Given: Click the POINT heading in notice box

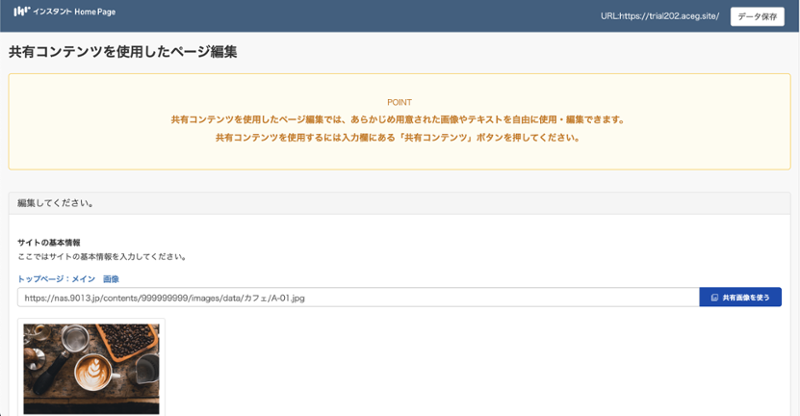Looking at the screenshot, I should (399, 102).
